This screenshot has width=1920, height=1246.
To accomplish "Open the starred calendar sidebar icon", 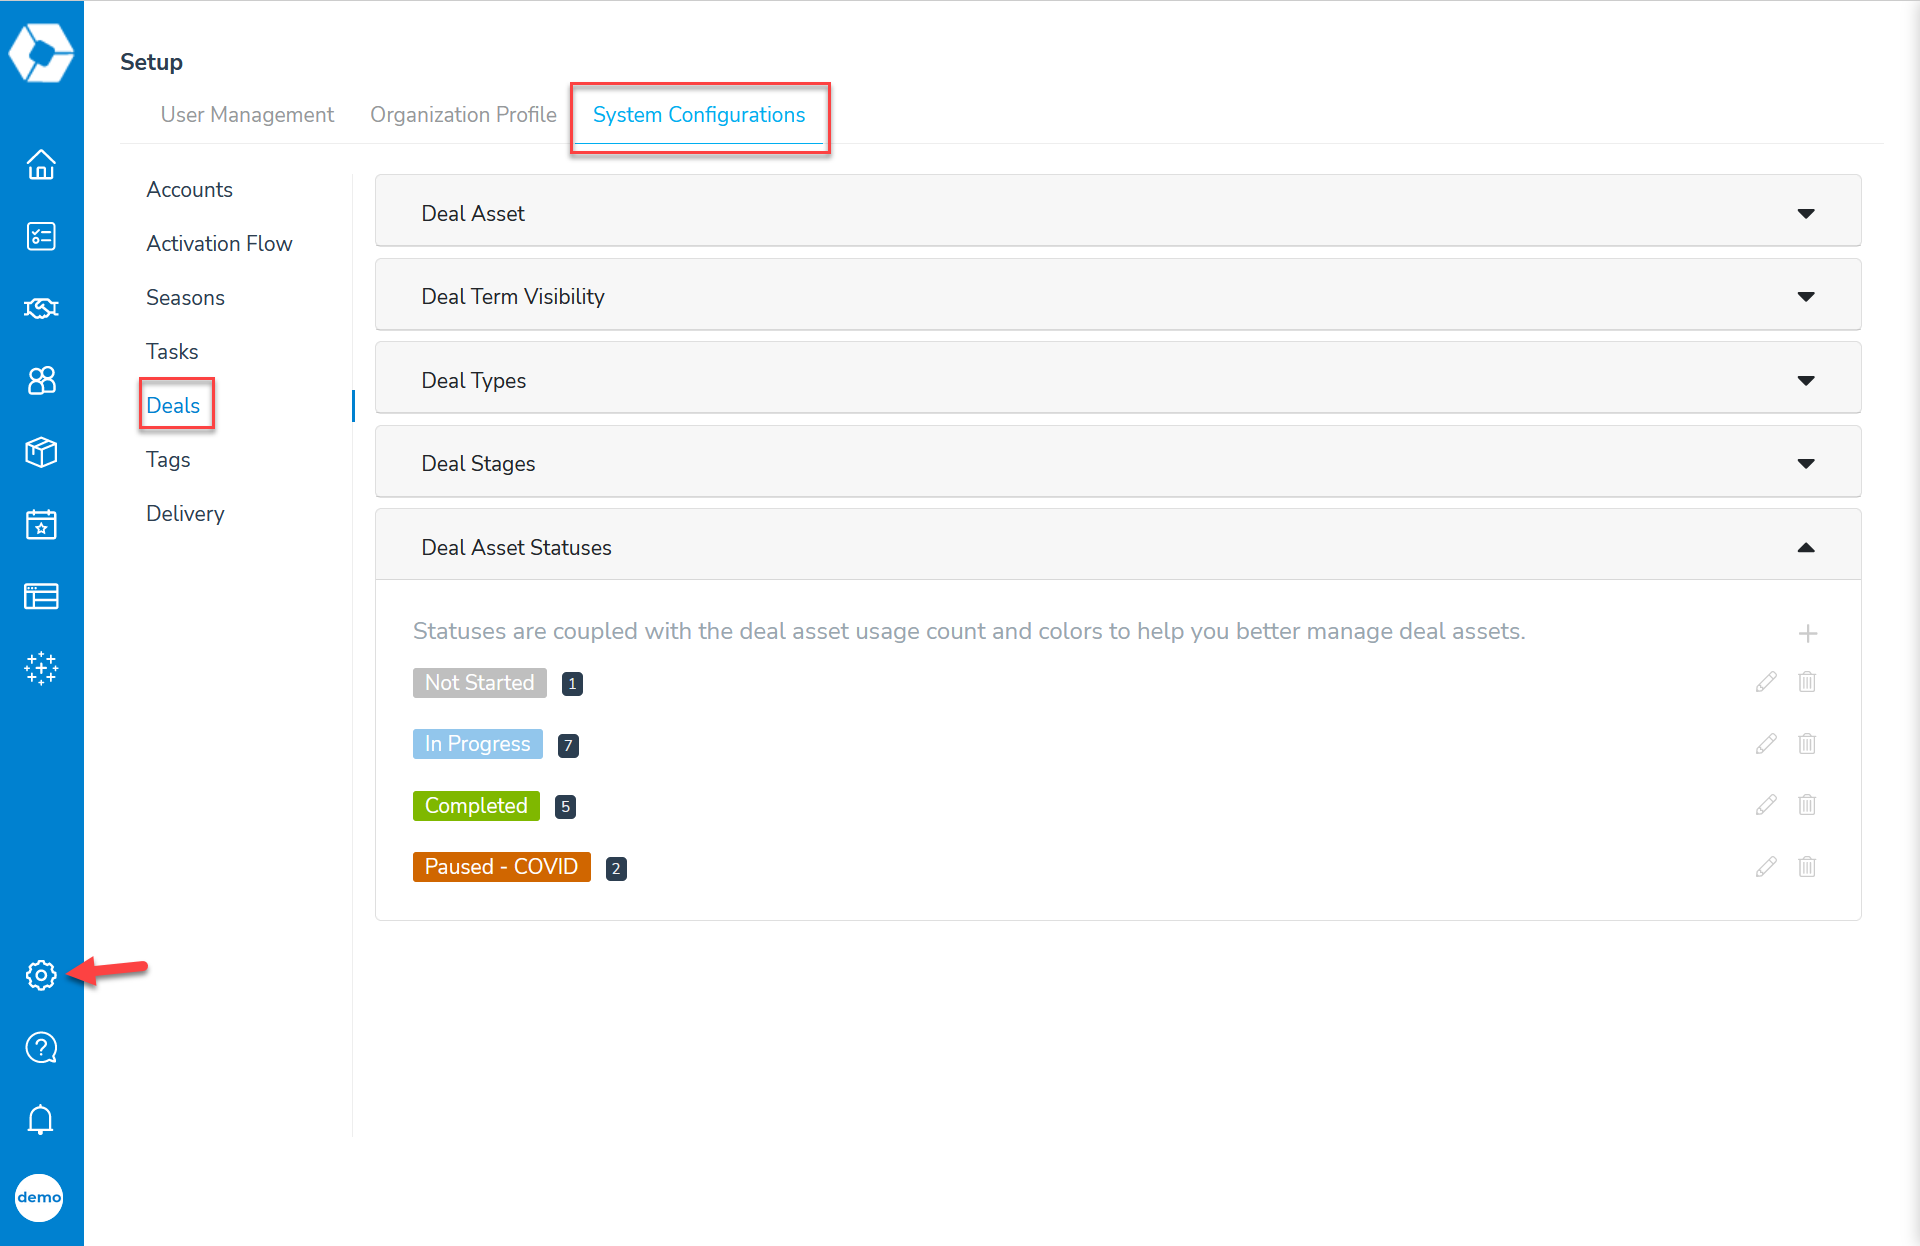I will 41,524.
